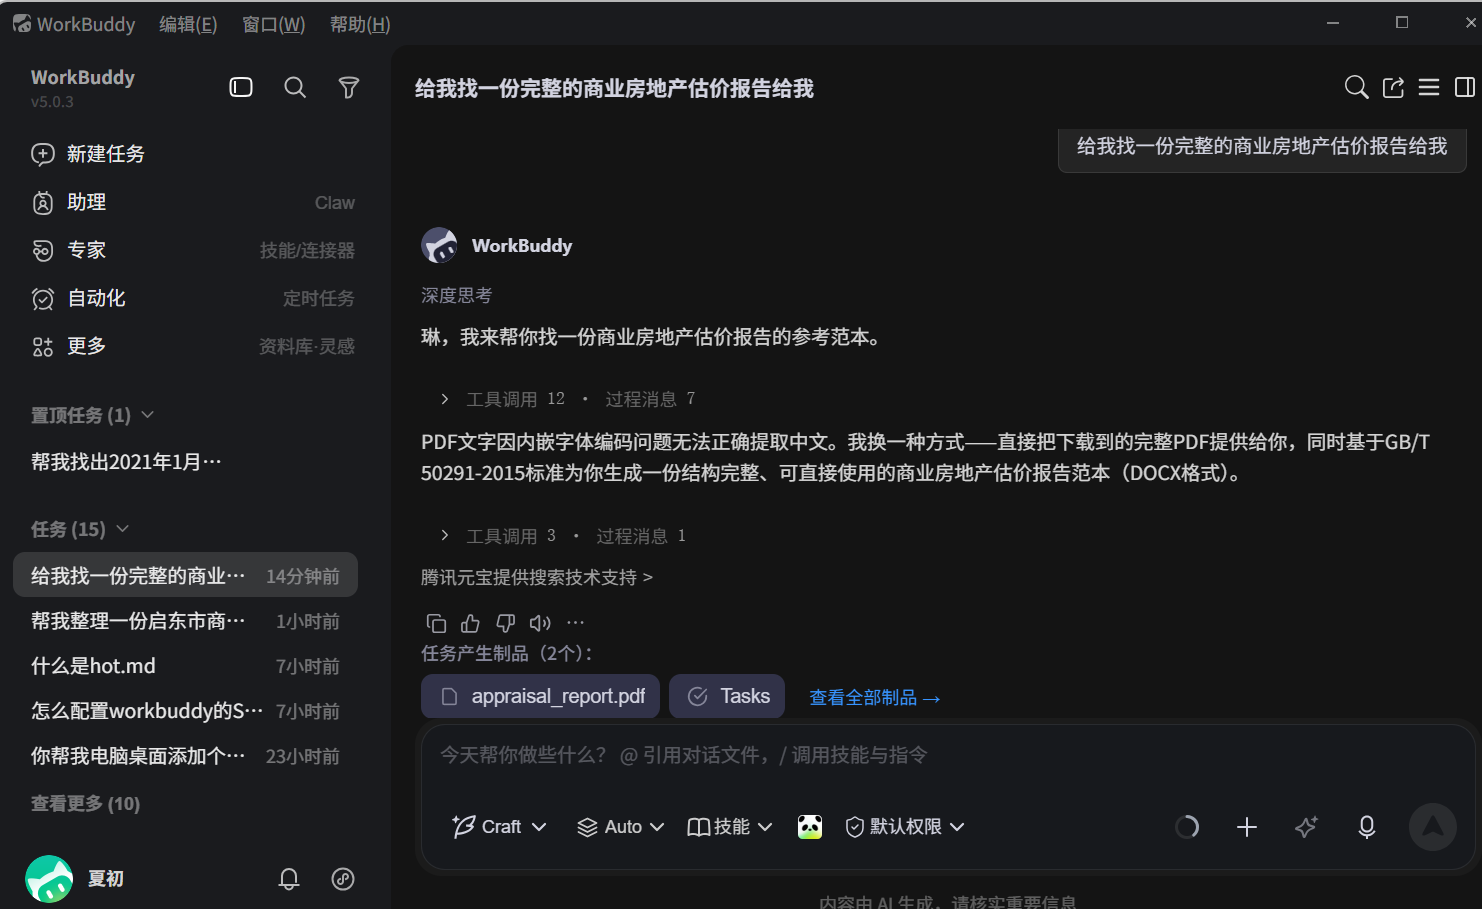Click the sparkle enhance prompt icon
The image size is (1482, 909).
point(1306,827)
